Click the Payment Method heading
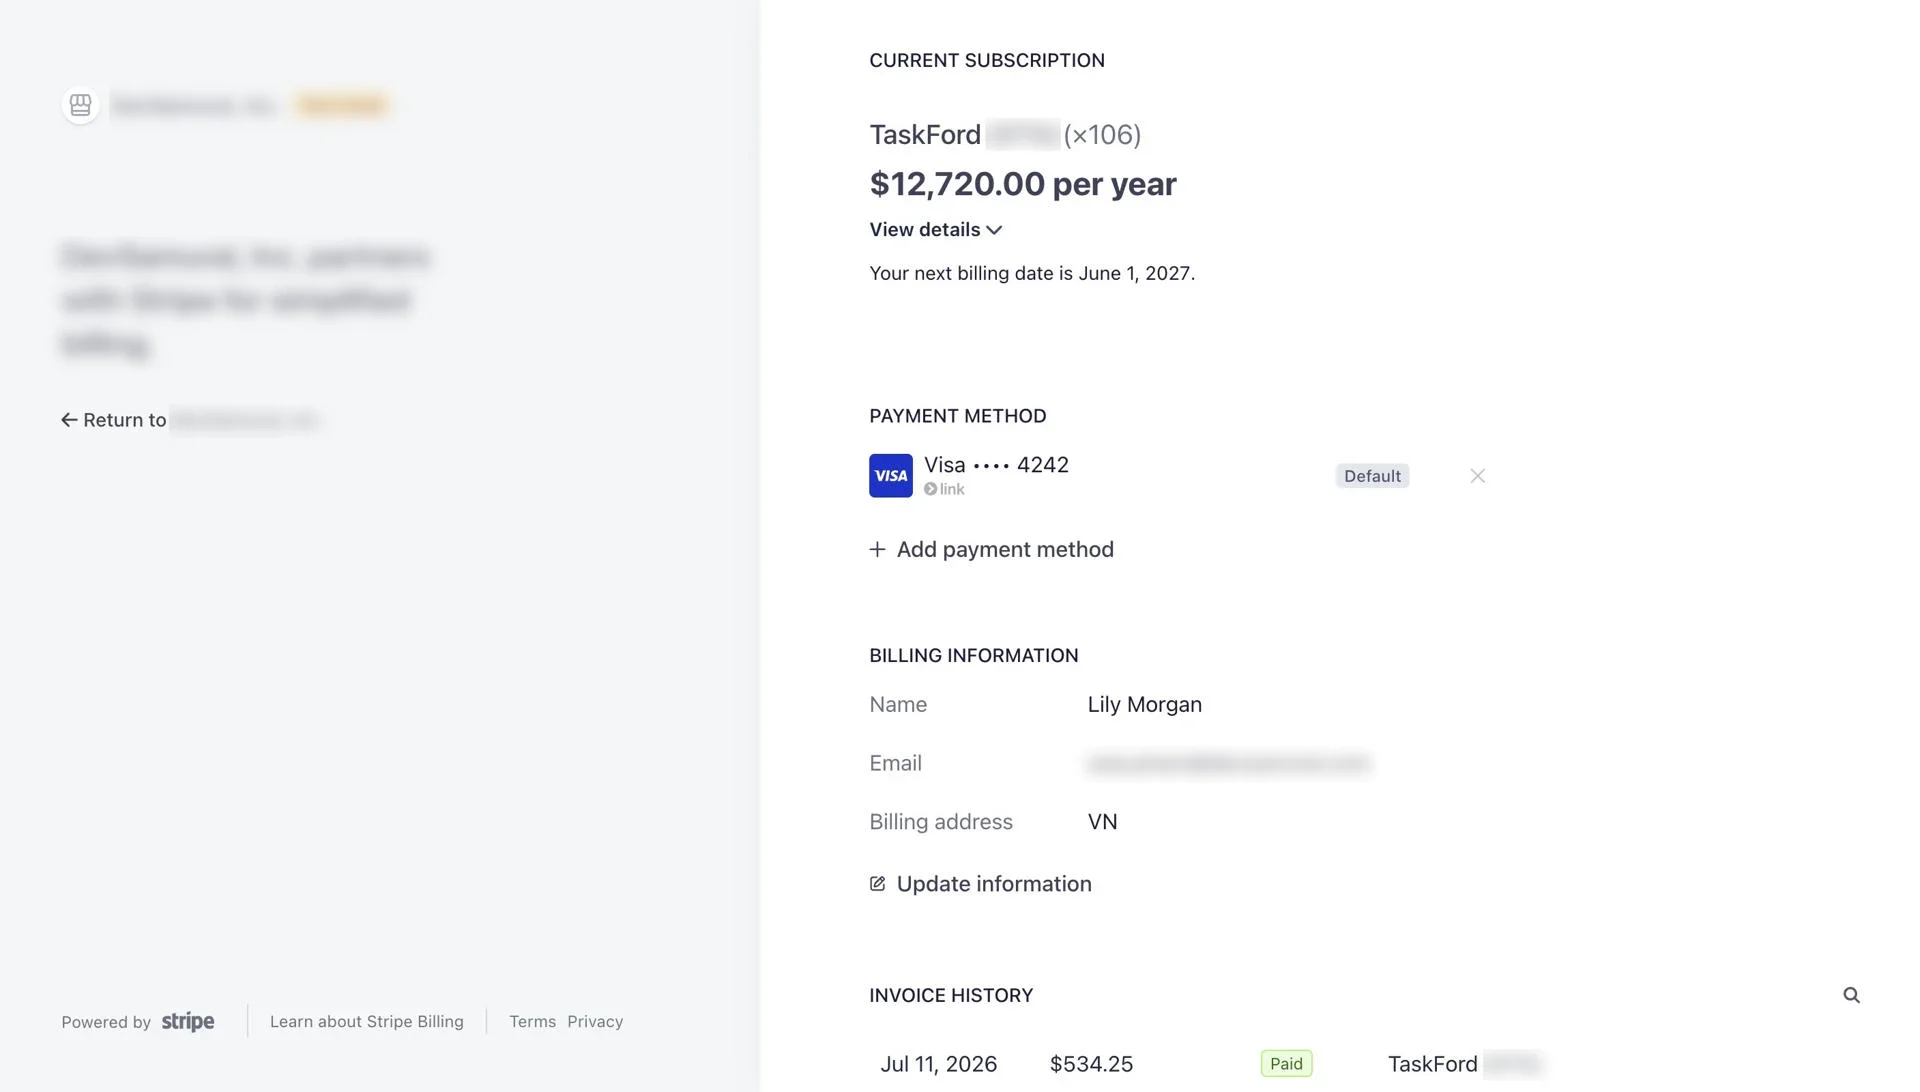Viewport: 1920px width, 1092px height. pyautogui.click(x=957, y=416)
